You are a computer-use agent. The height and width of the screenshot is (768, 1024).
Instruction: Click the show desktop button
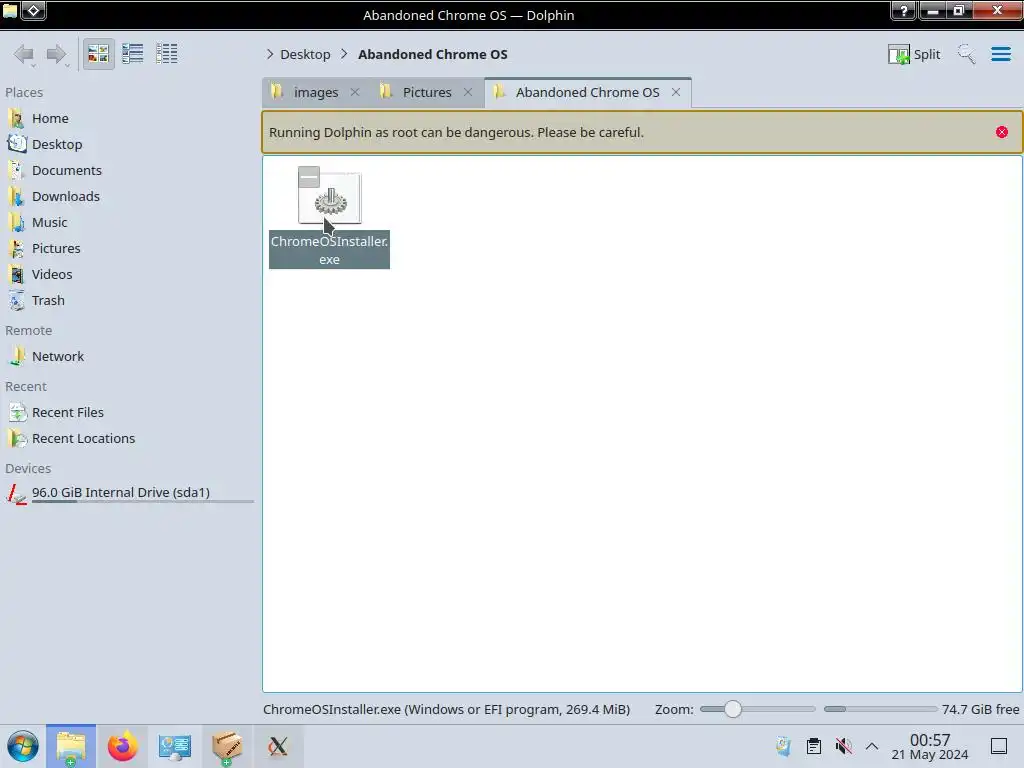(x=999, y=746)
